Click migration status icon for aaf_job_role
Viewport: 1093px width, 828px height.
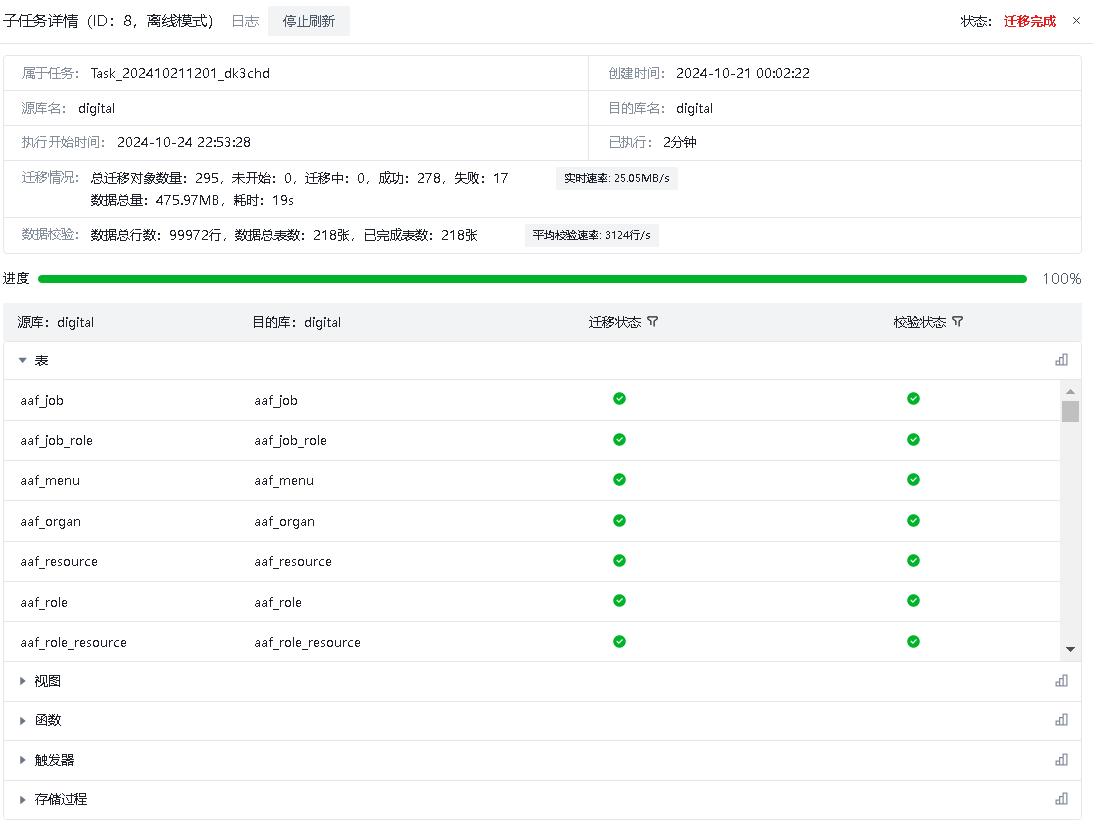coord(619,440)
